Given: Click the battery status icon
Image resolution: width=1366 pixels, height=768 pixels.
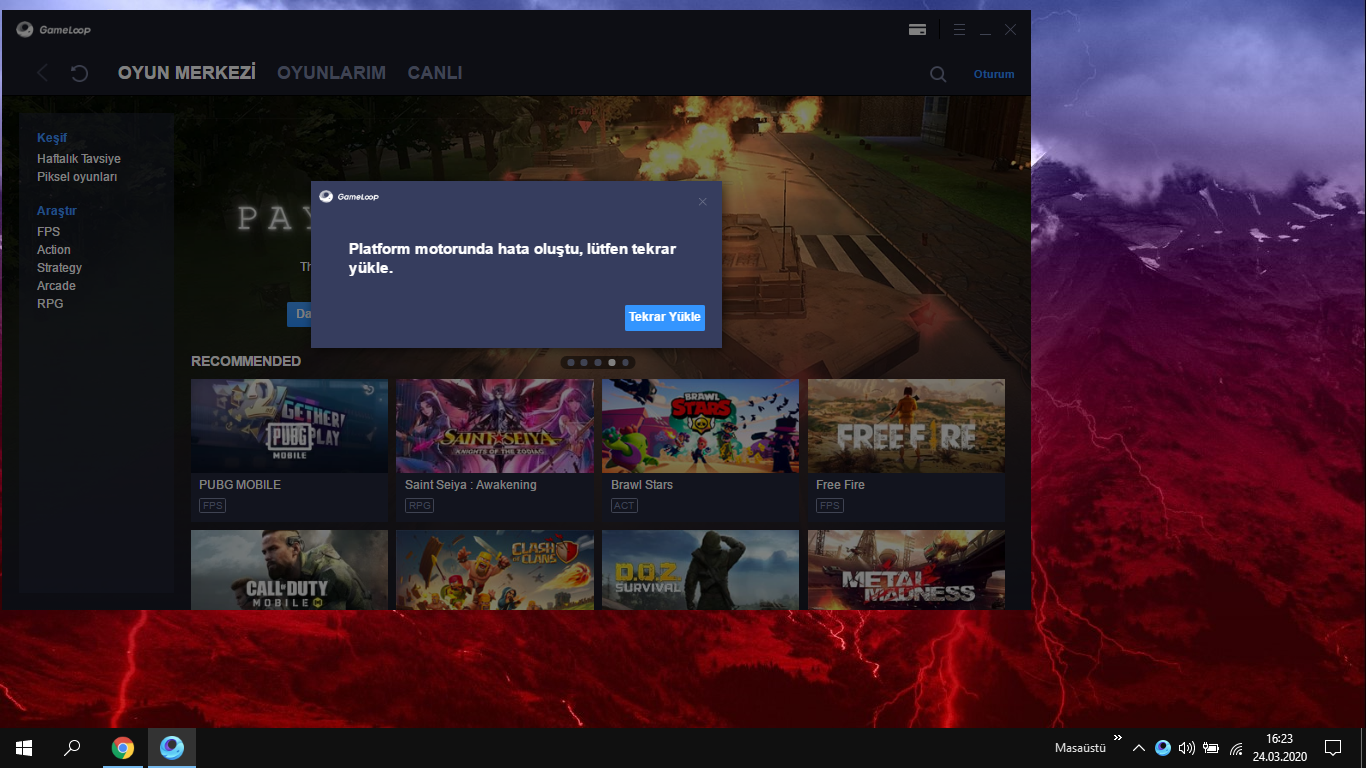Looking at the screenshot, I should click(x=1211, y=748).
